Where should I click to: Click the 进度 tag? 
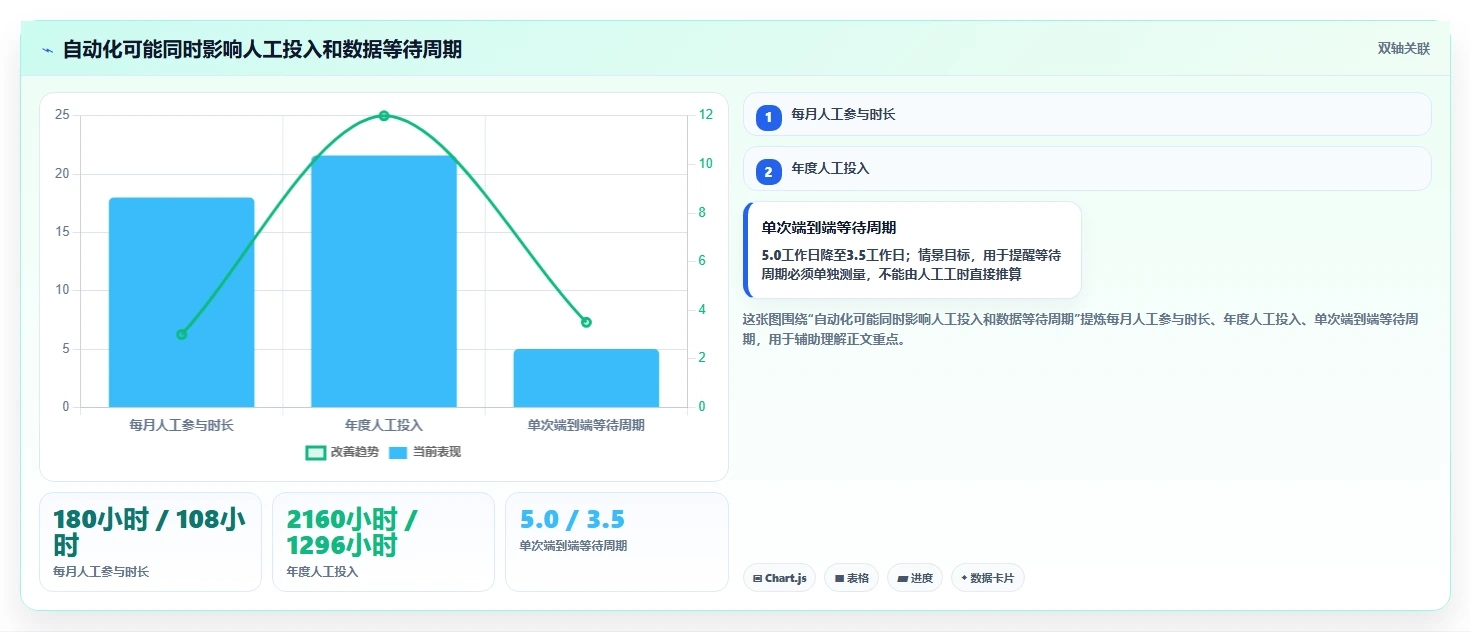pyautogui.click(x=915, y=578)
